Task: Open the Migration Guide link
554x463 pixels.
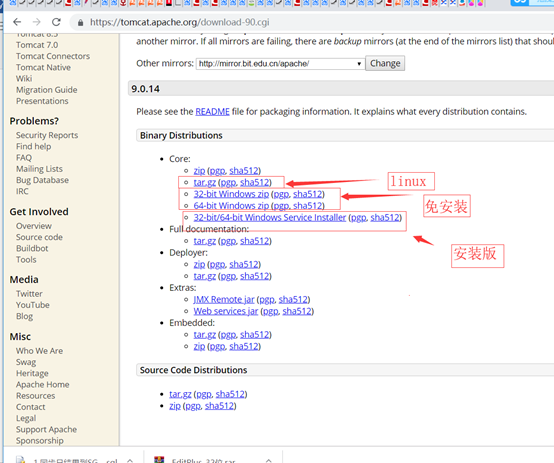Action: [46, 90]
